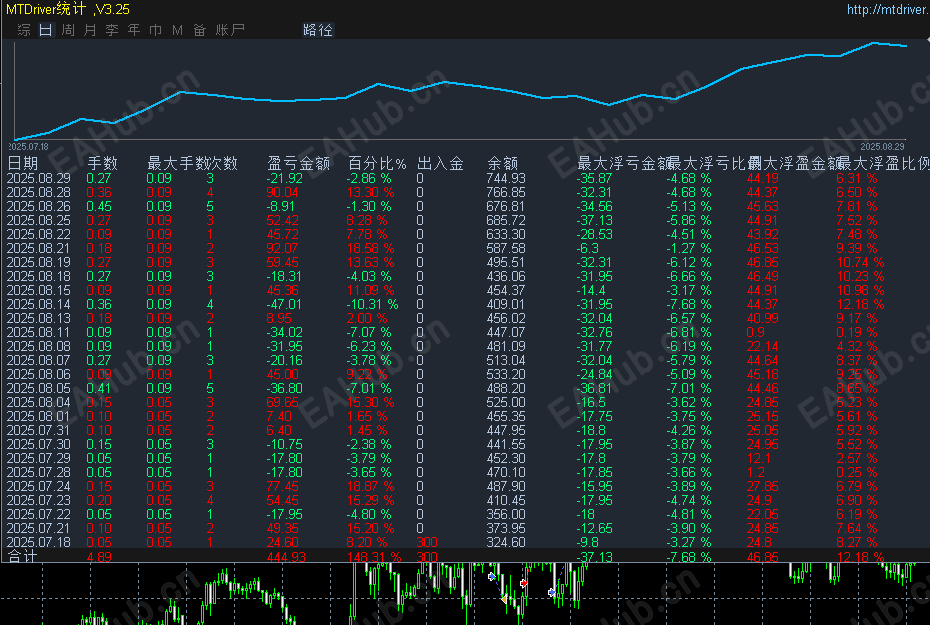Click the -34.02 loss value

pos(284,333)
